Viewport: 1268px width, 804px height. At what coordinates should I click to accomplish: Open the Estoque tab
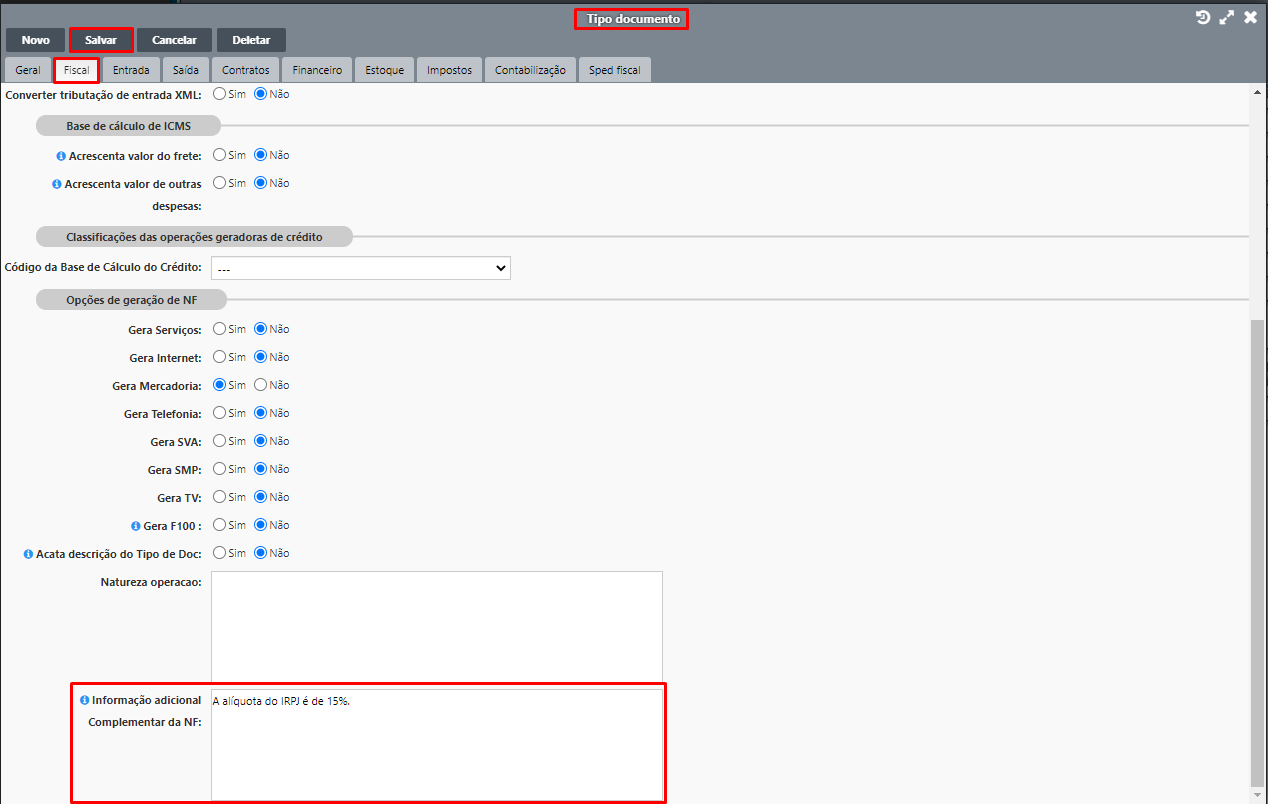pos(384,70)
